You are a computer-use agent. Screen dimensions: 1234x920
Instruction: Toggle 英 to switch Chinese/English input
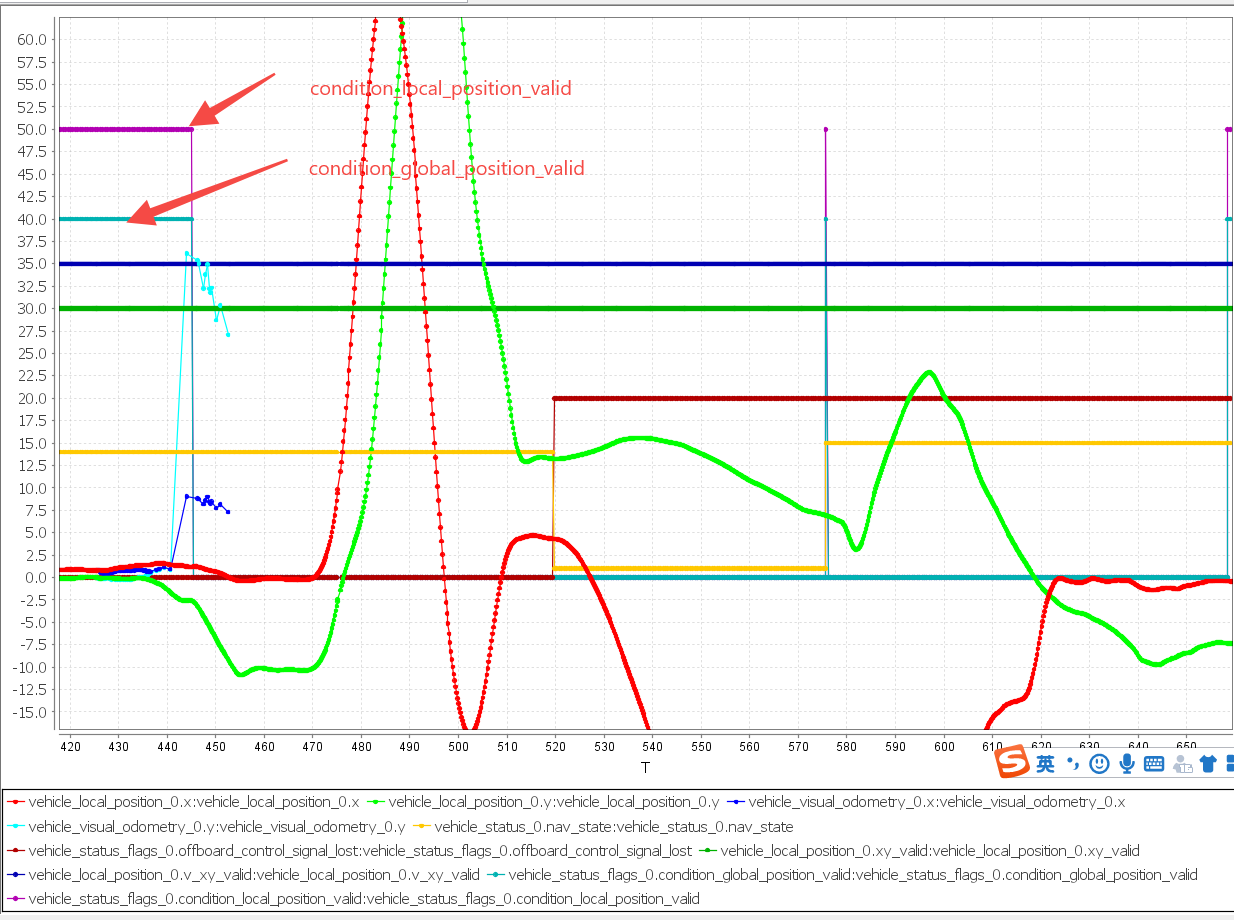click(1045, 763)
